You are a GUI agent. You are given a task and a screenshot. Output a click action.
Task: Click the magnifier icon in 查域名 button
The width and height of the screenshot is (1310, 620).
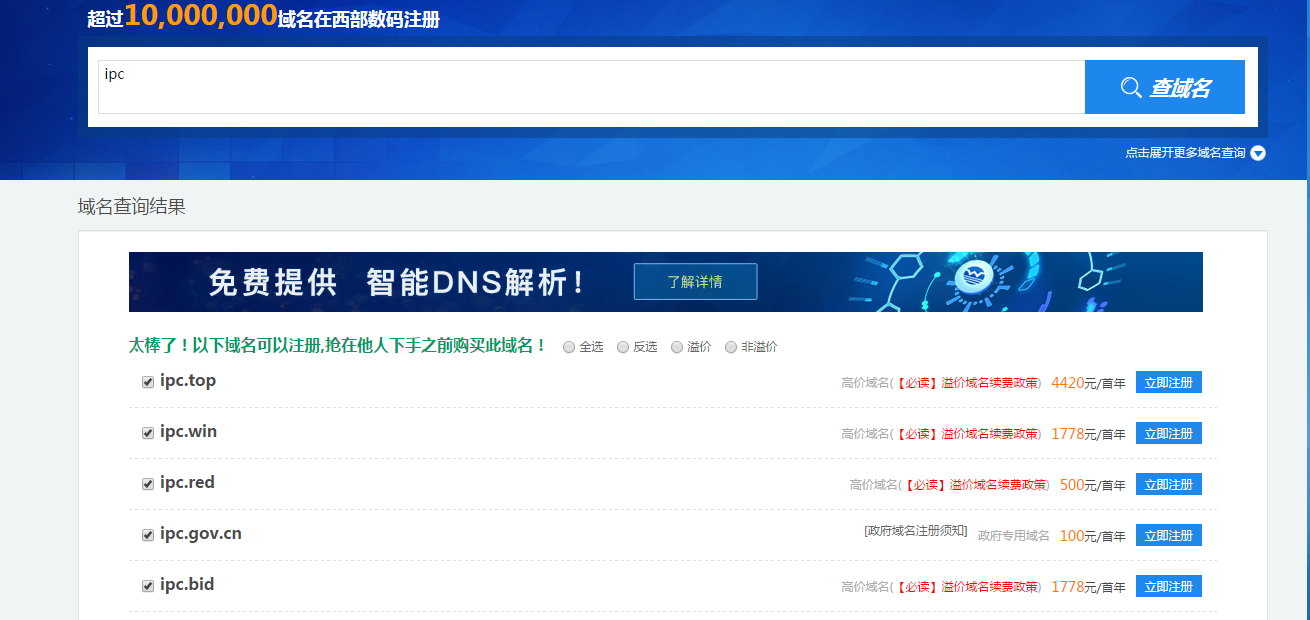(x=1131, y=88)
